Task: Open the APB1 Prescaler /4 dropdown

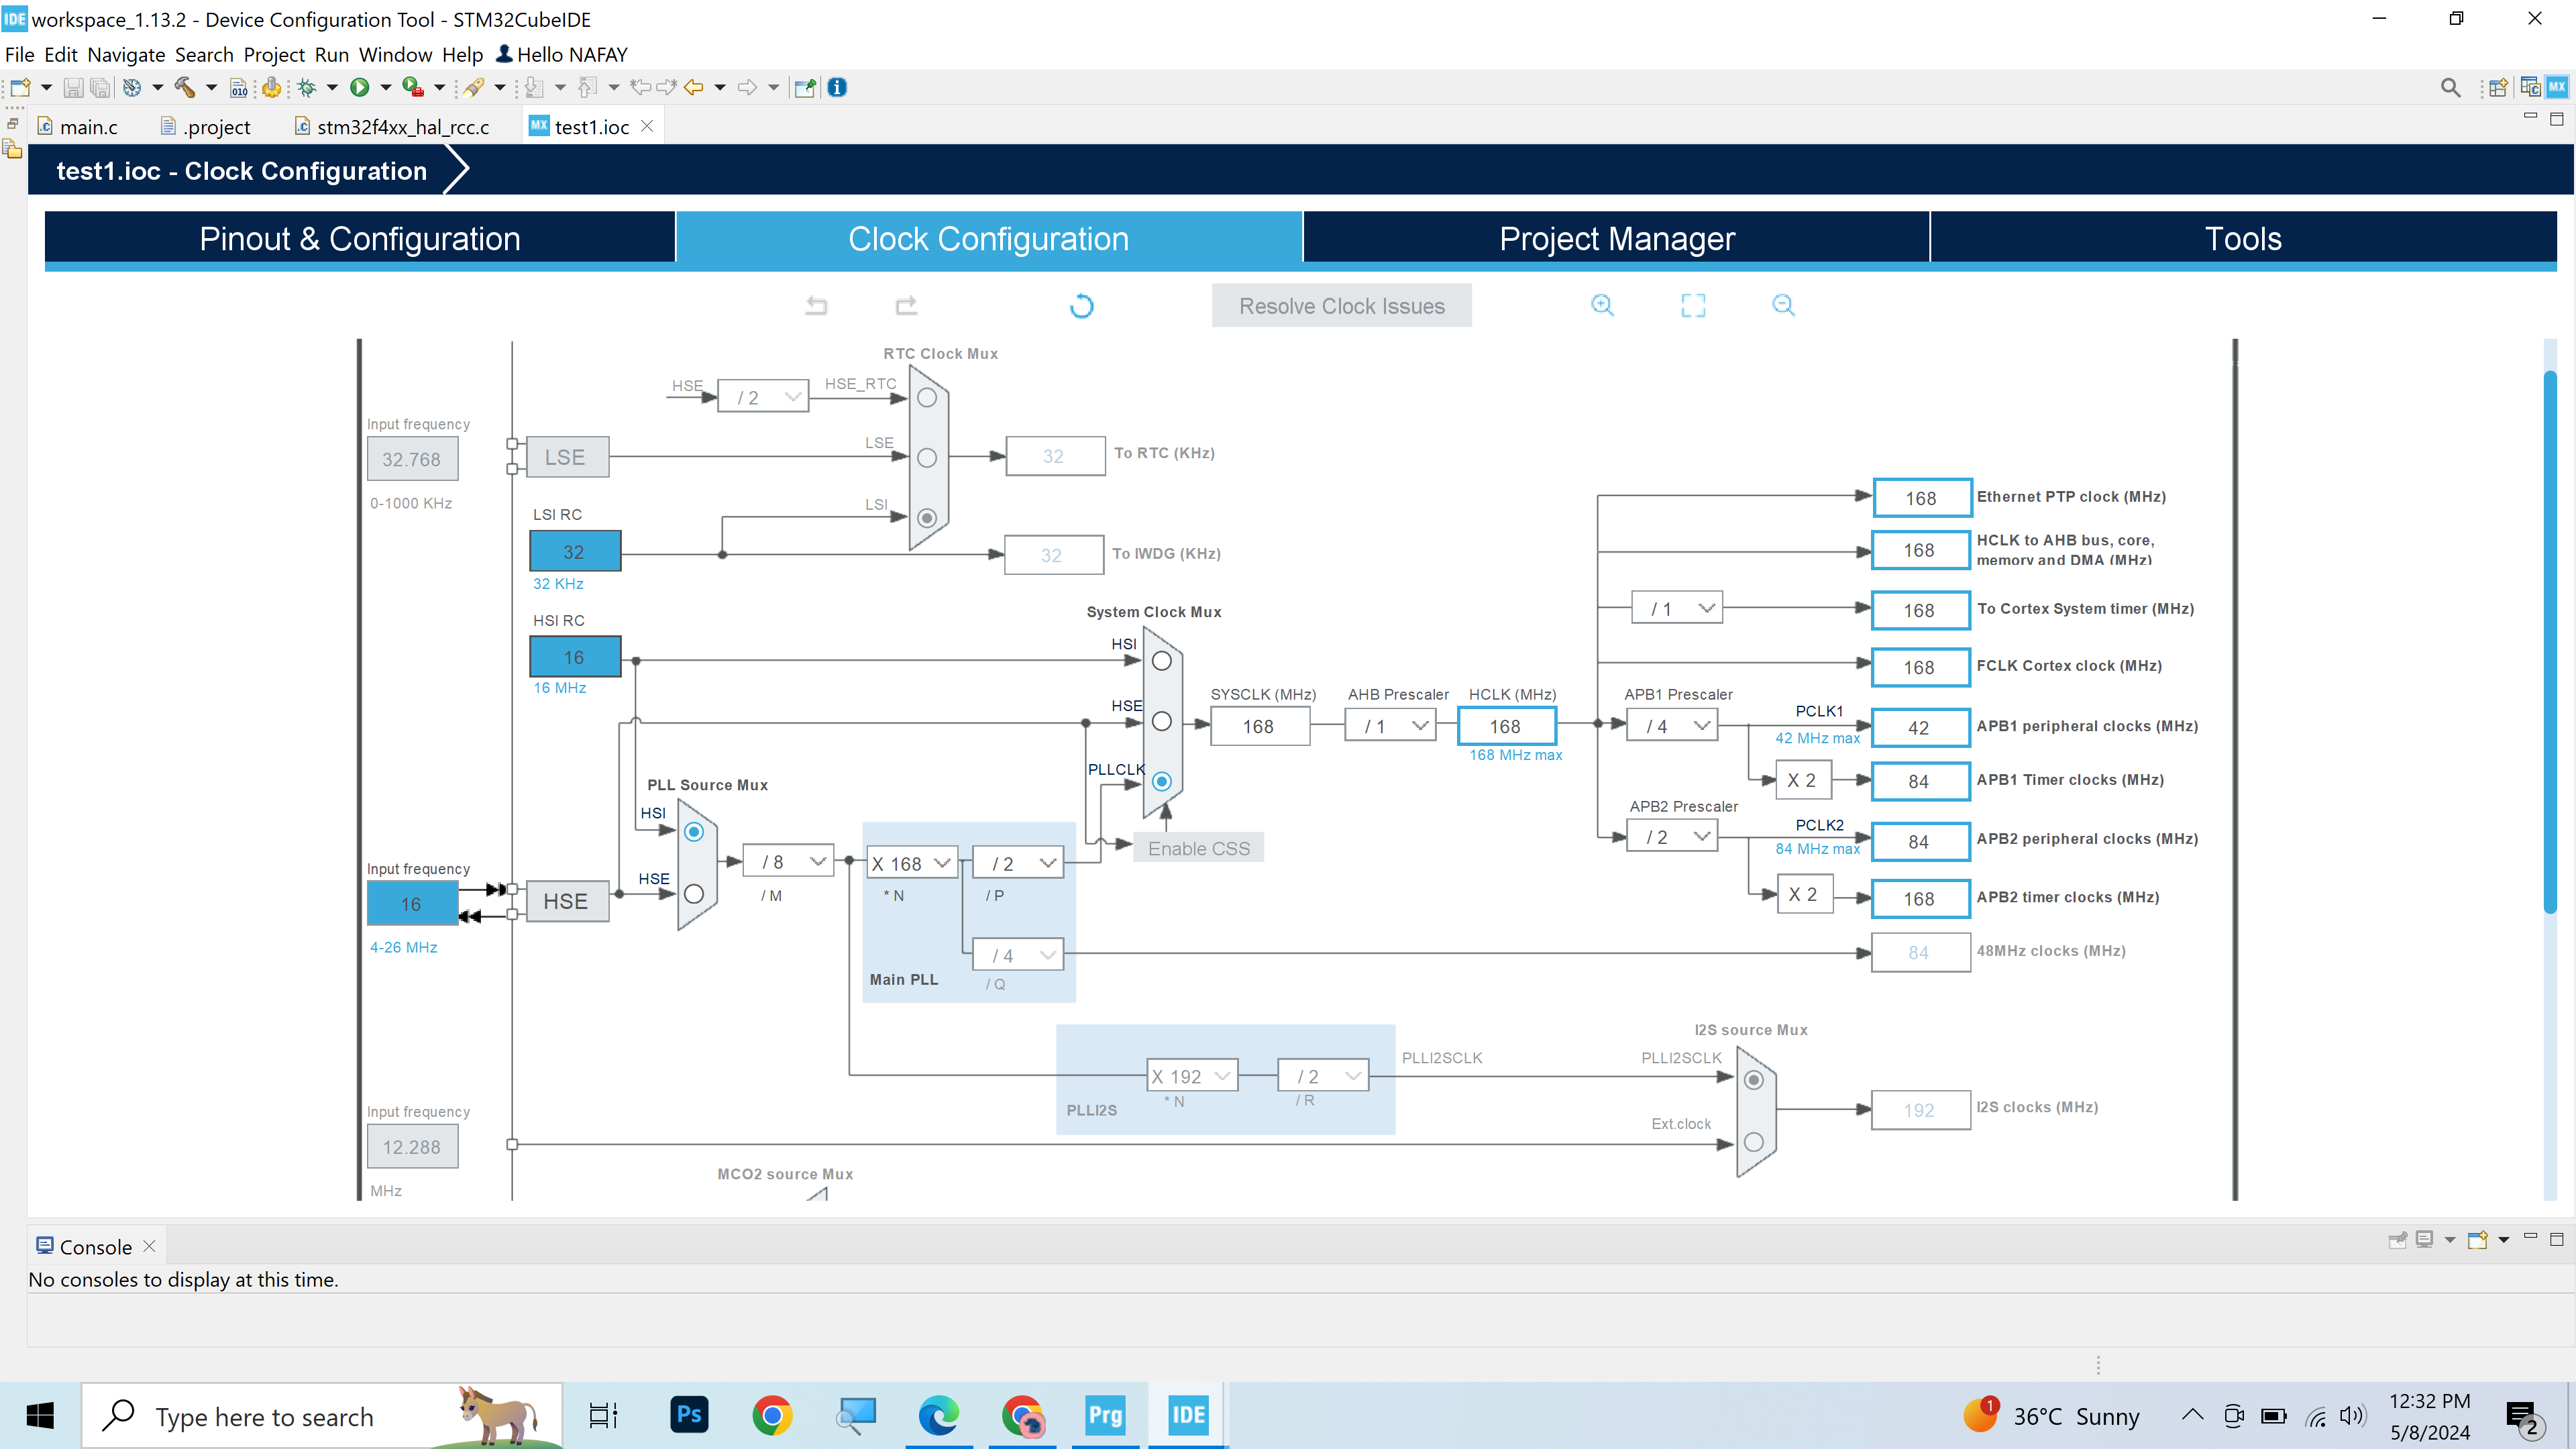Action: pos(1672,726)
